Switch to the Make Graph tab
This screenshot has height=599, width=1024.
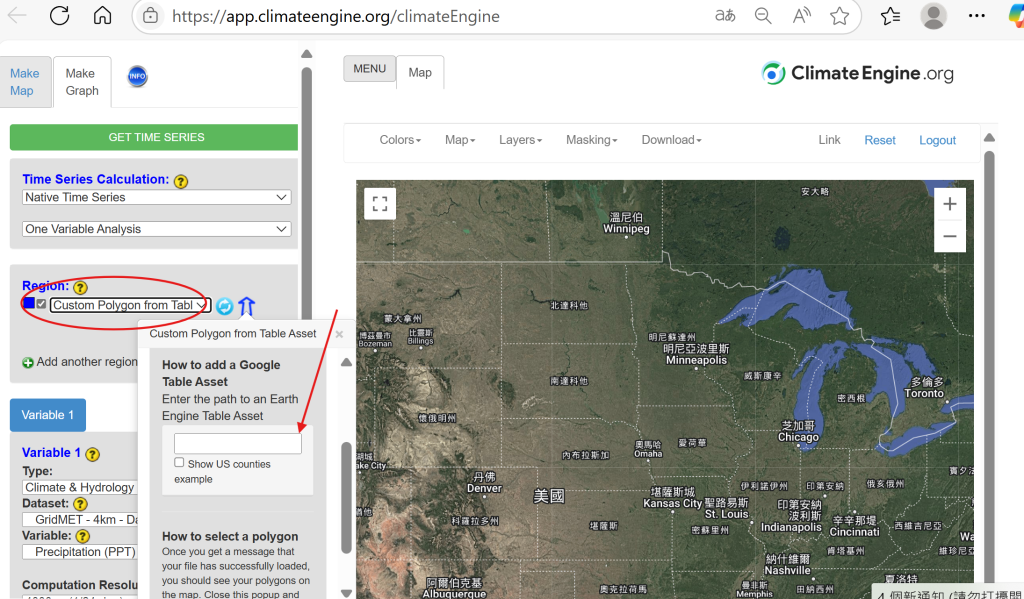click(x=82, y=82)
